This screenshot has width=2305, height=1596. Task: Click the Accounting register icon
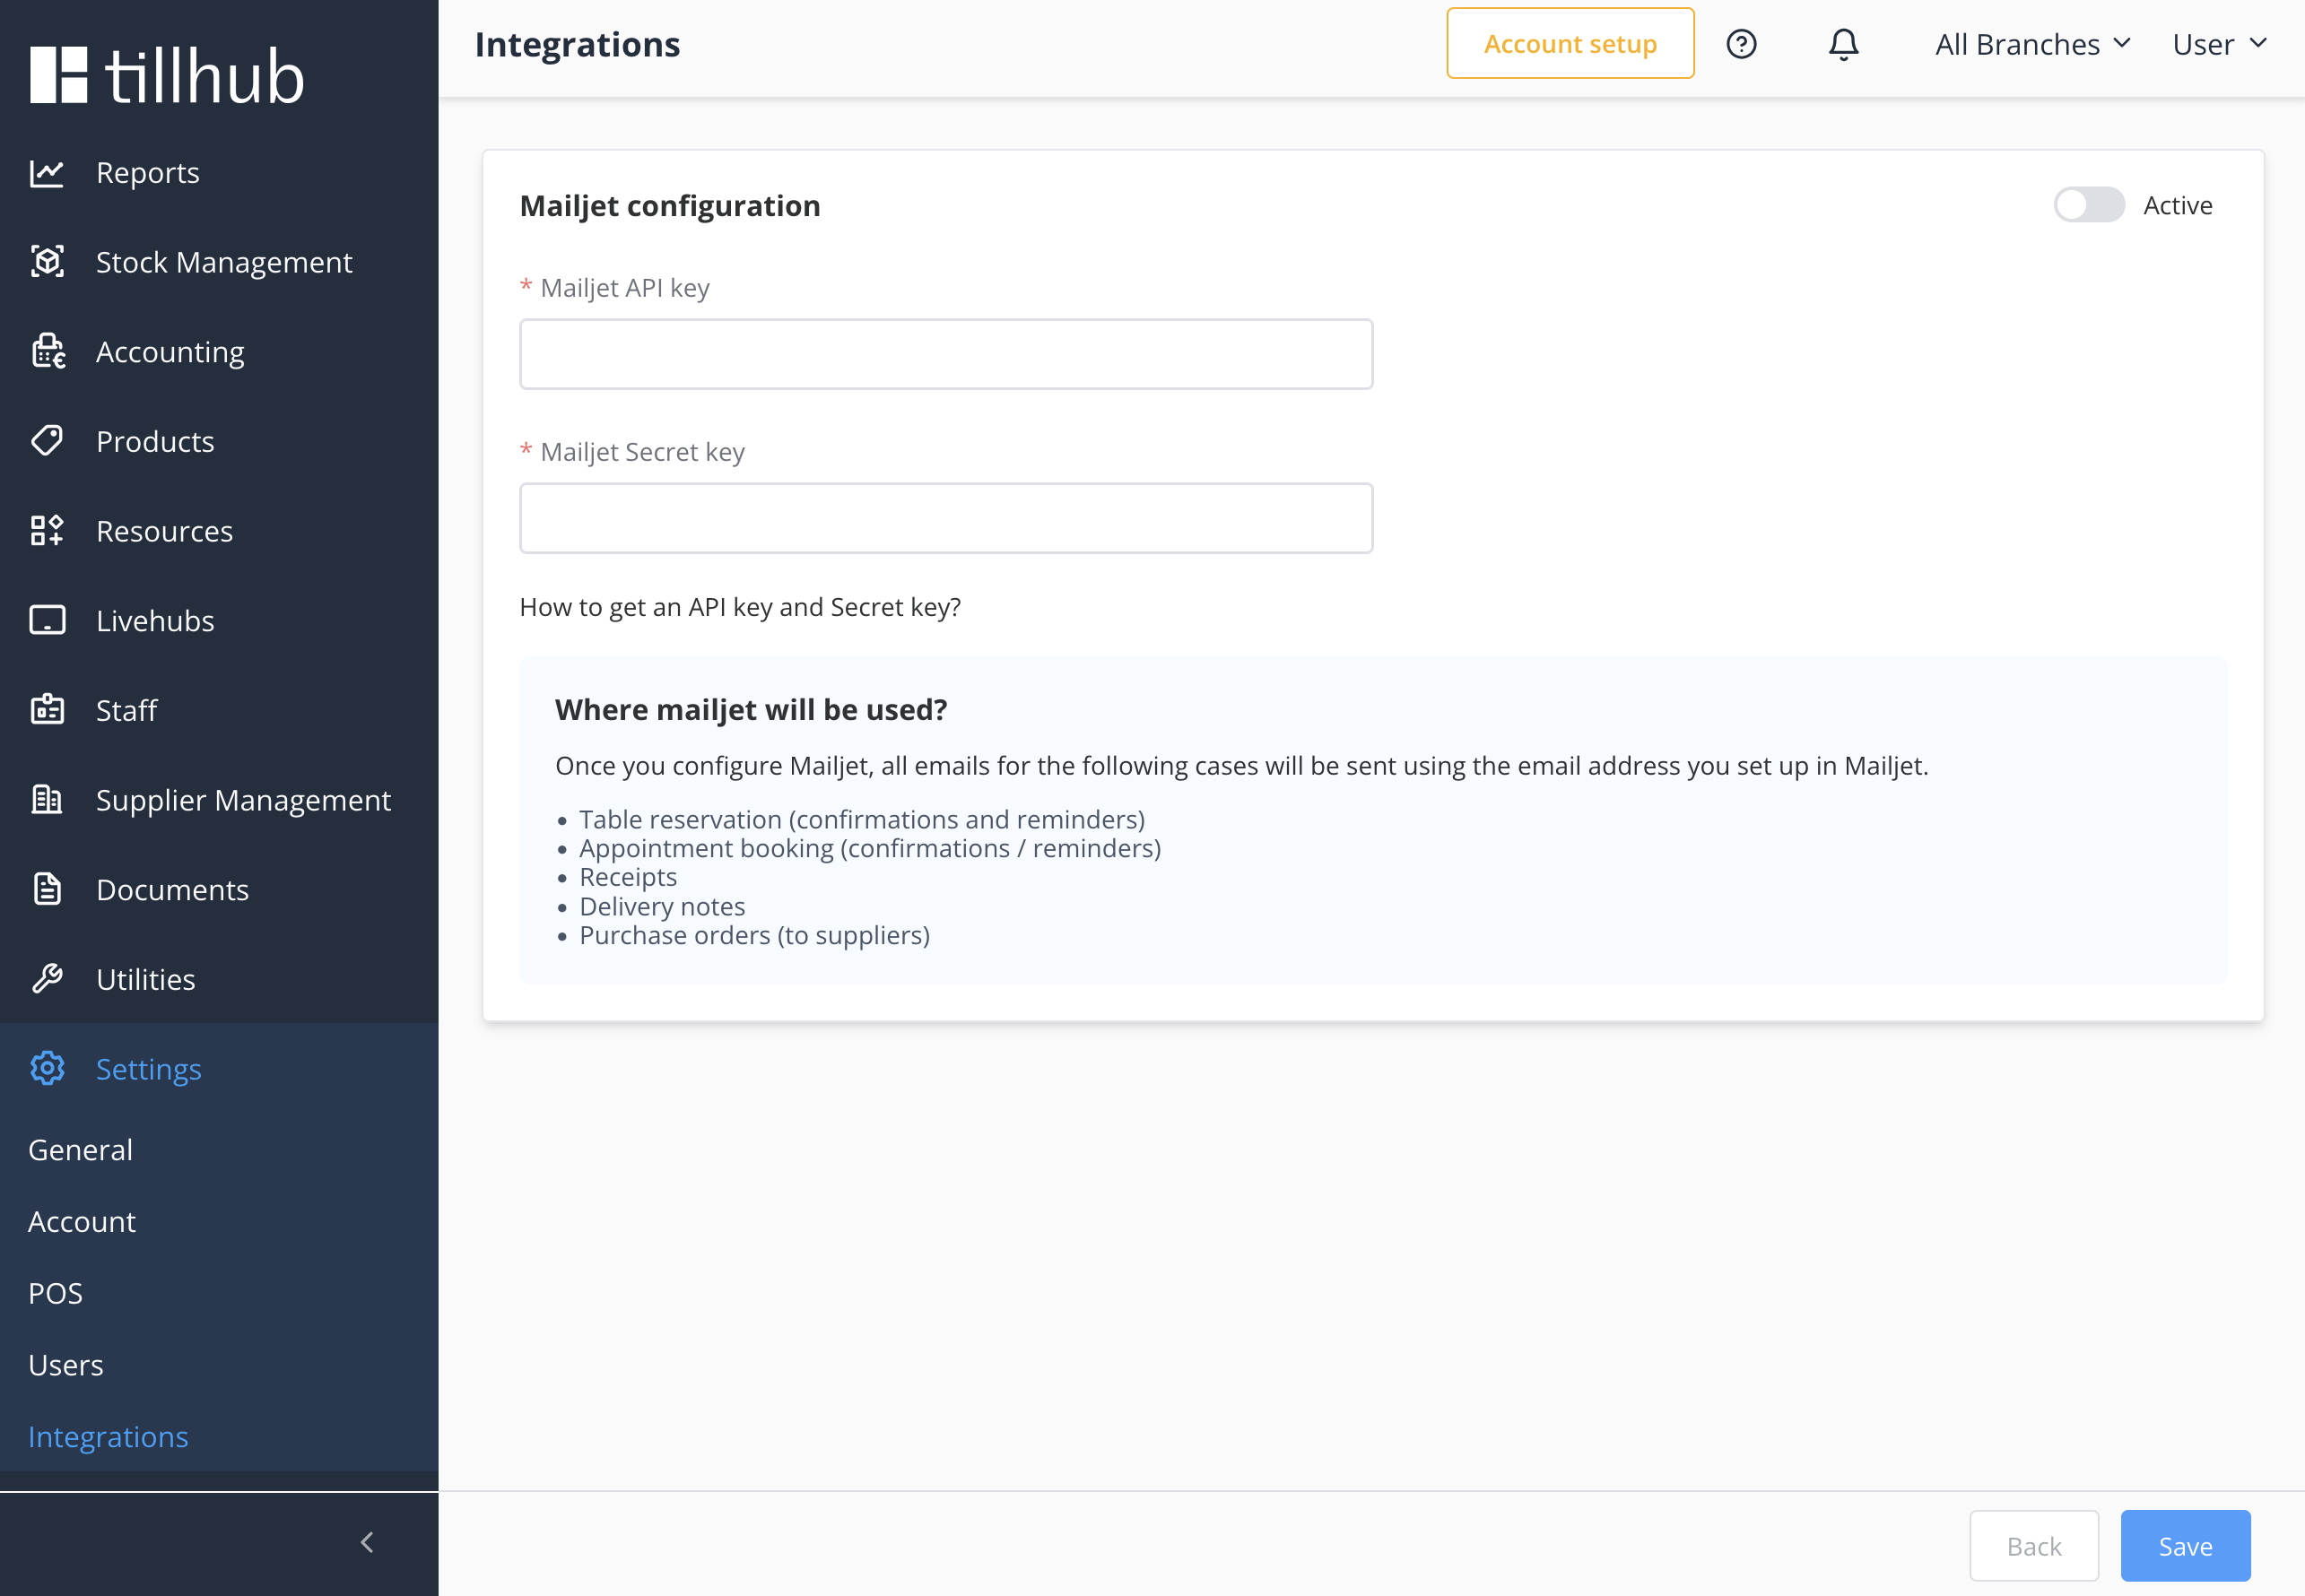47,352
